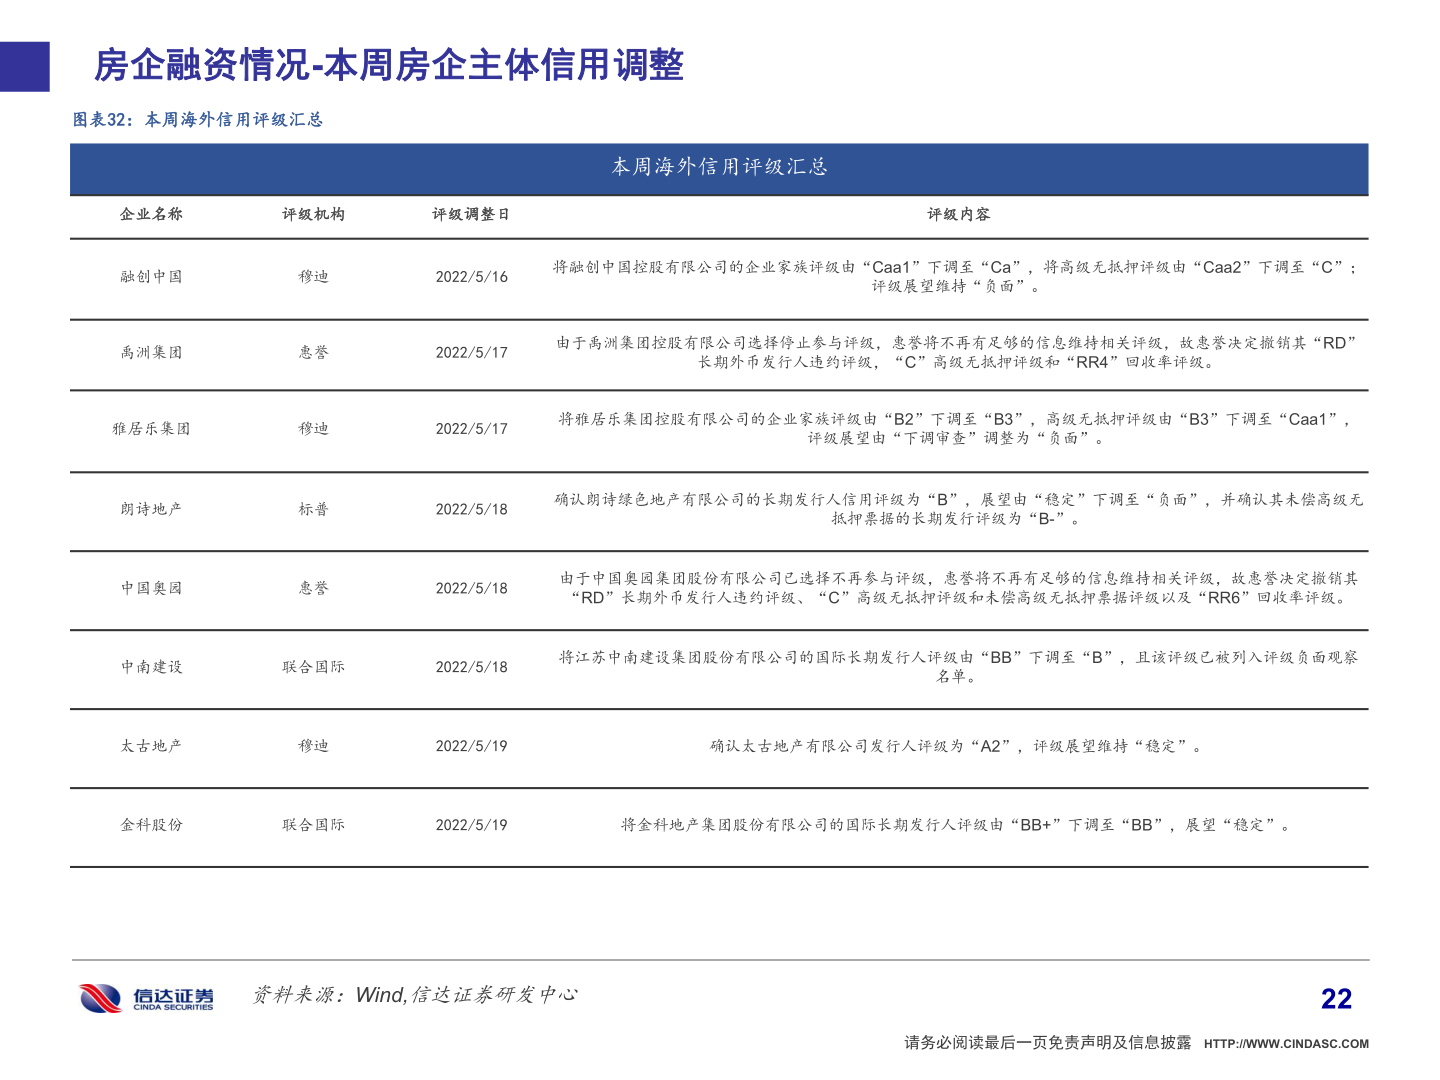Viewport: 1440px width, 1080px height.
Task: Click the table banner 本周海外信用评级汇总
Action: click(719, 167)
